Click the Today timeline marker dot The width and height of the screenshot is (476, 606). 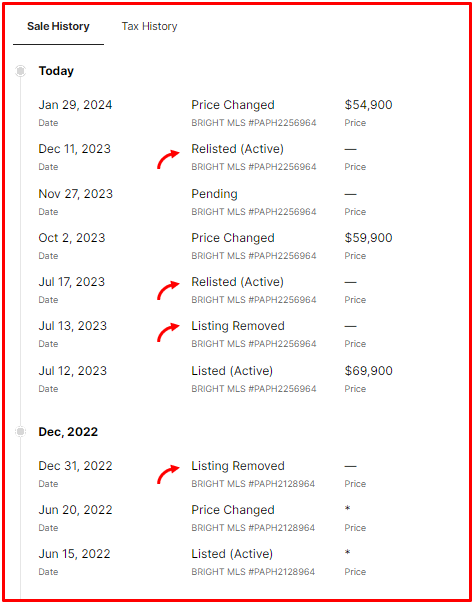[x=20, y=71]
